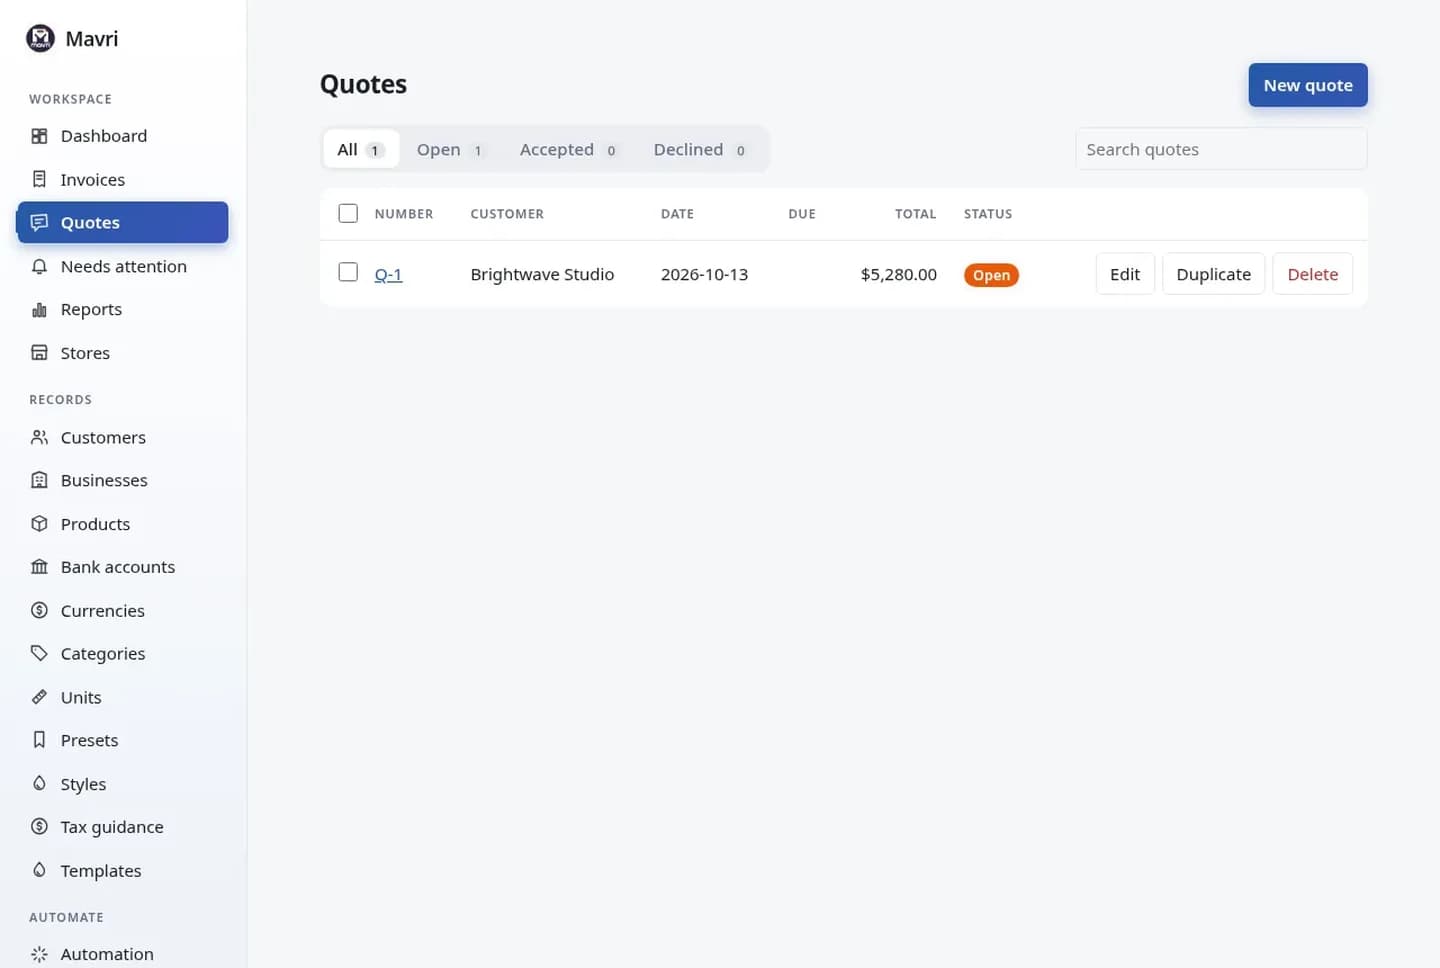Click the Automation sparkle icon

(39, 954)
